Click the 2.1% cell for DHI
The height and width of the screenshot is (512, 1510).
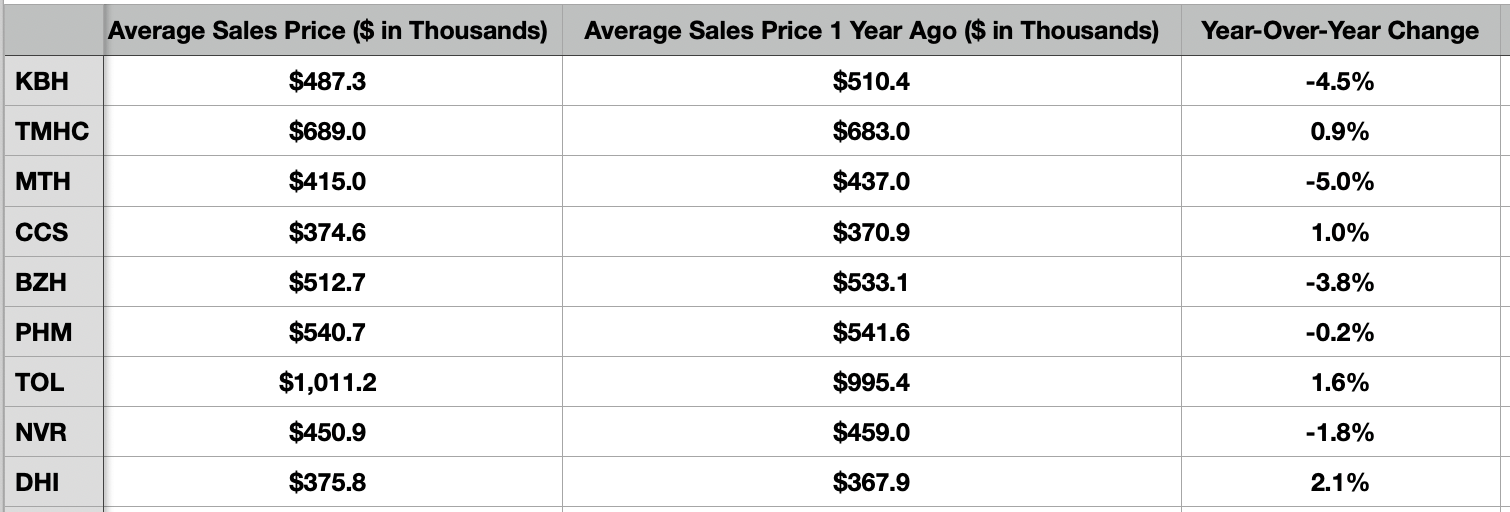(x=1340, y=483)
